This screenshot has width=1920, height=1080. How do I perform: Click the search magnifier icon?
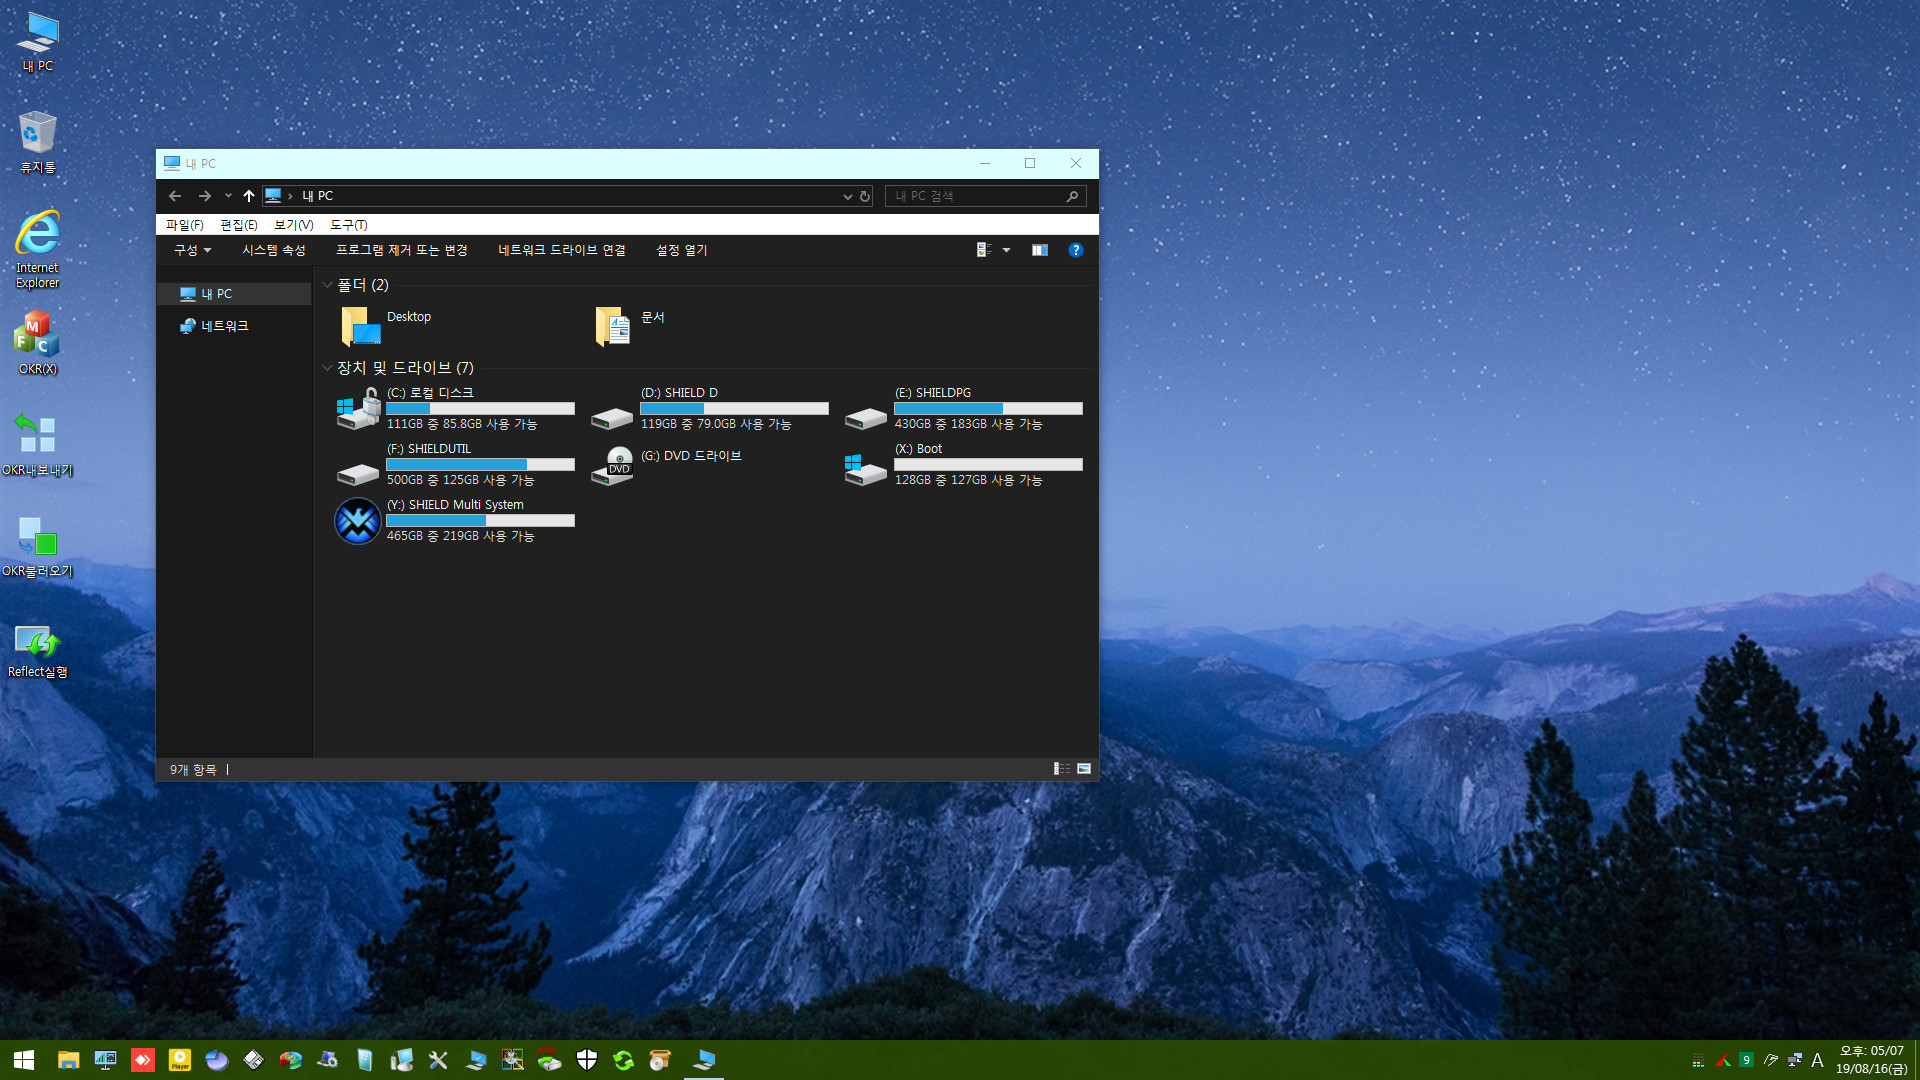[1072, 196]
